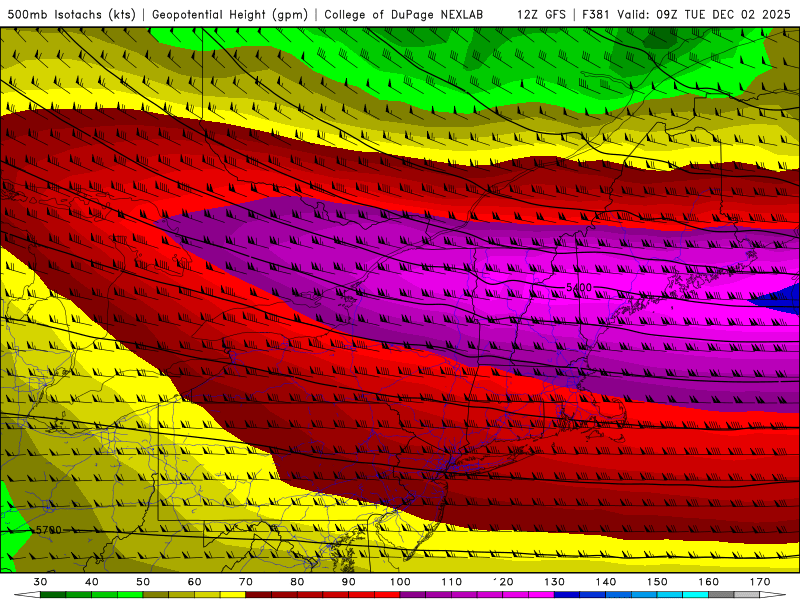Click the 5400 height contour label
800x600 pixels.
coord(579,288)
